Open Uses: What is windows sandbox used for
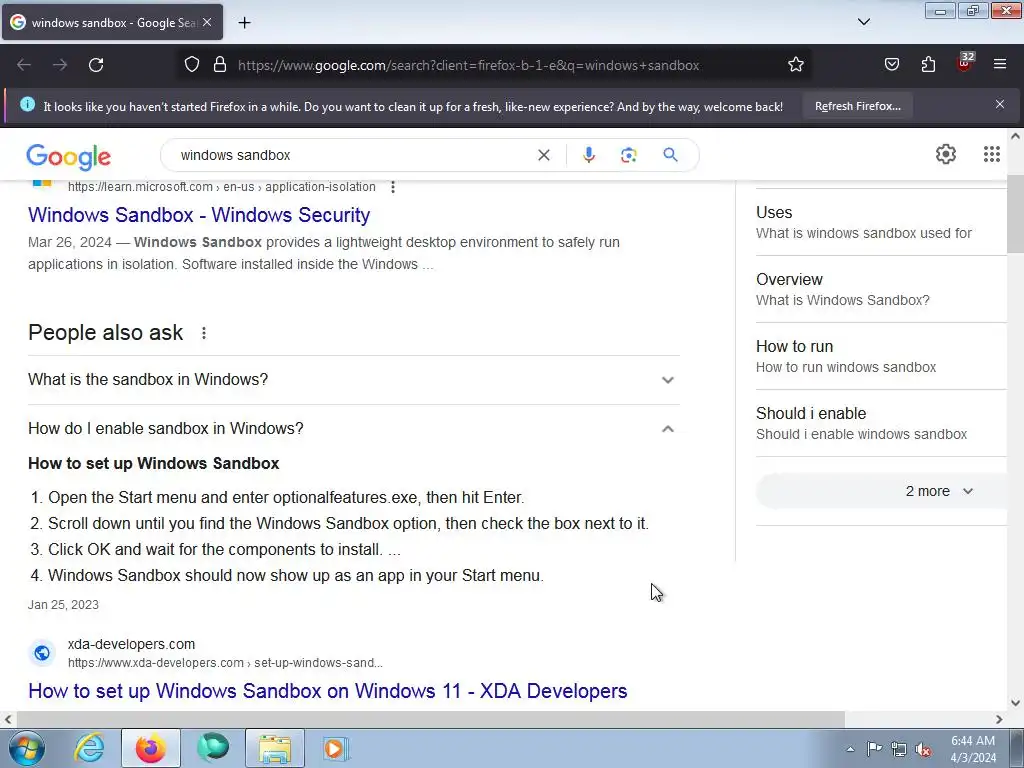1024x768 pixels. point(880,222)
